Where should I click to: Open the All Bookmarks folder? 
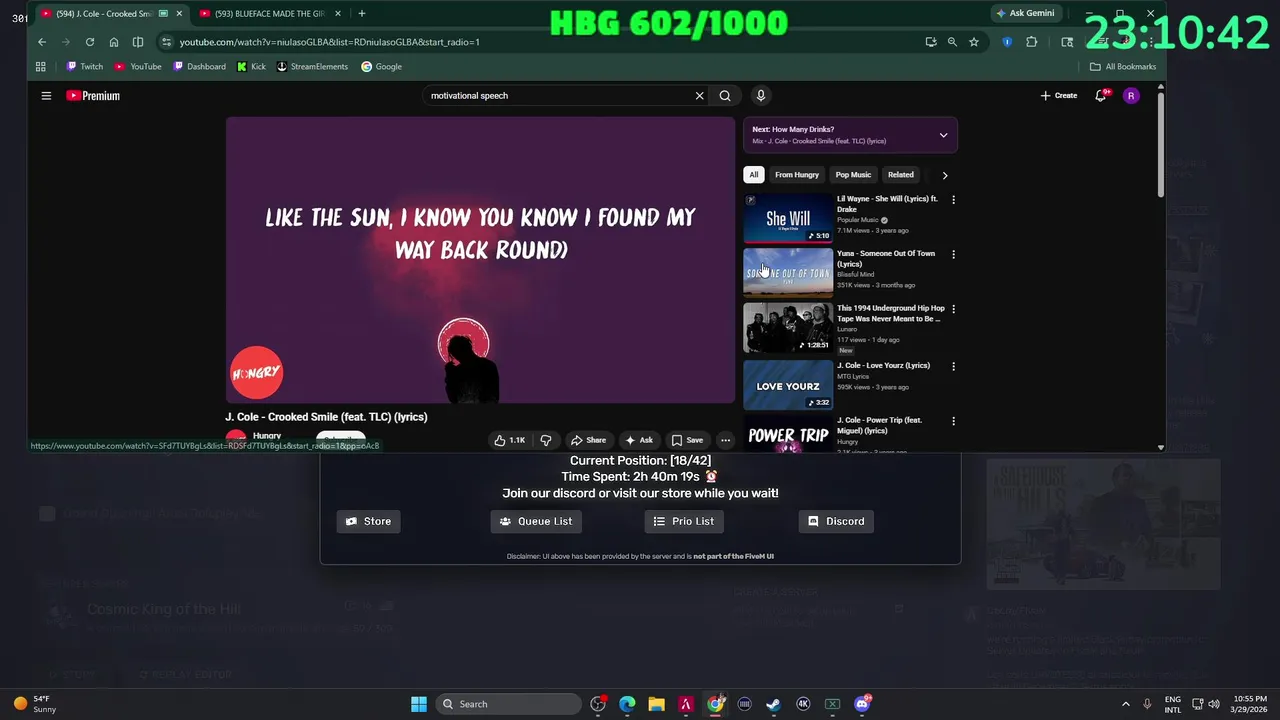coord(1123,67)
